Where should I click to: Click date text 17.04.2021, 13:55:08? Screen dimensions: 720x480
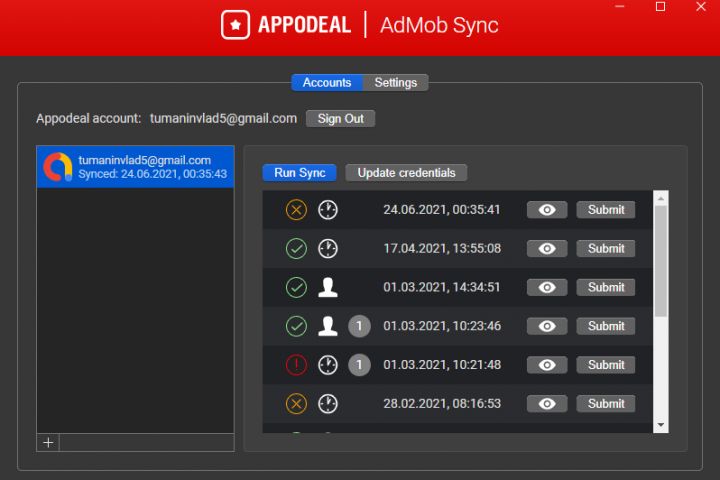coord(442,248)
